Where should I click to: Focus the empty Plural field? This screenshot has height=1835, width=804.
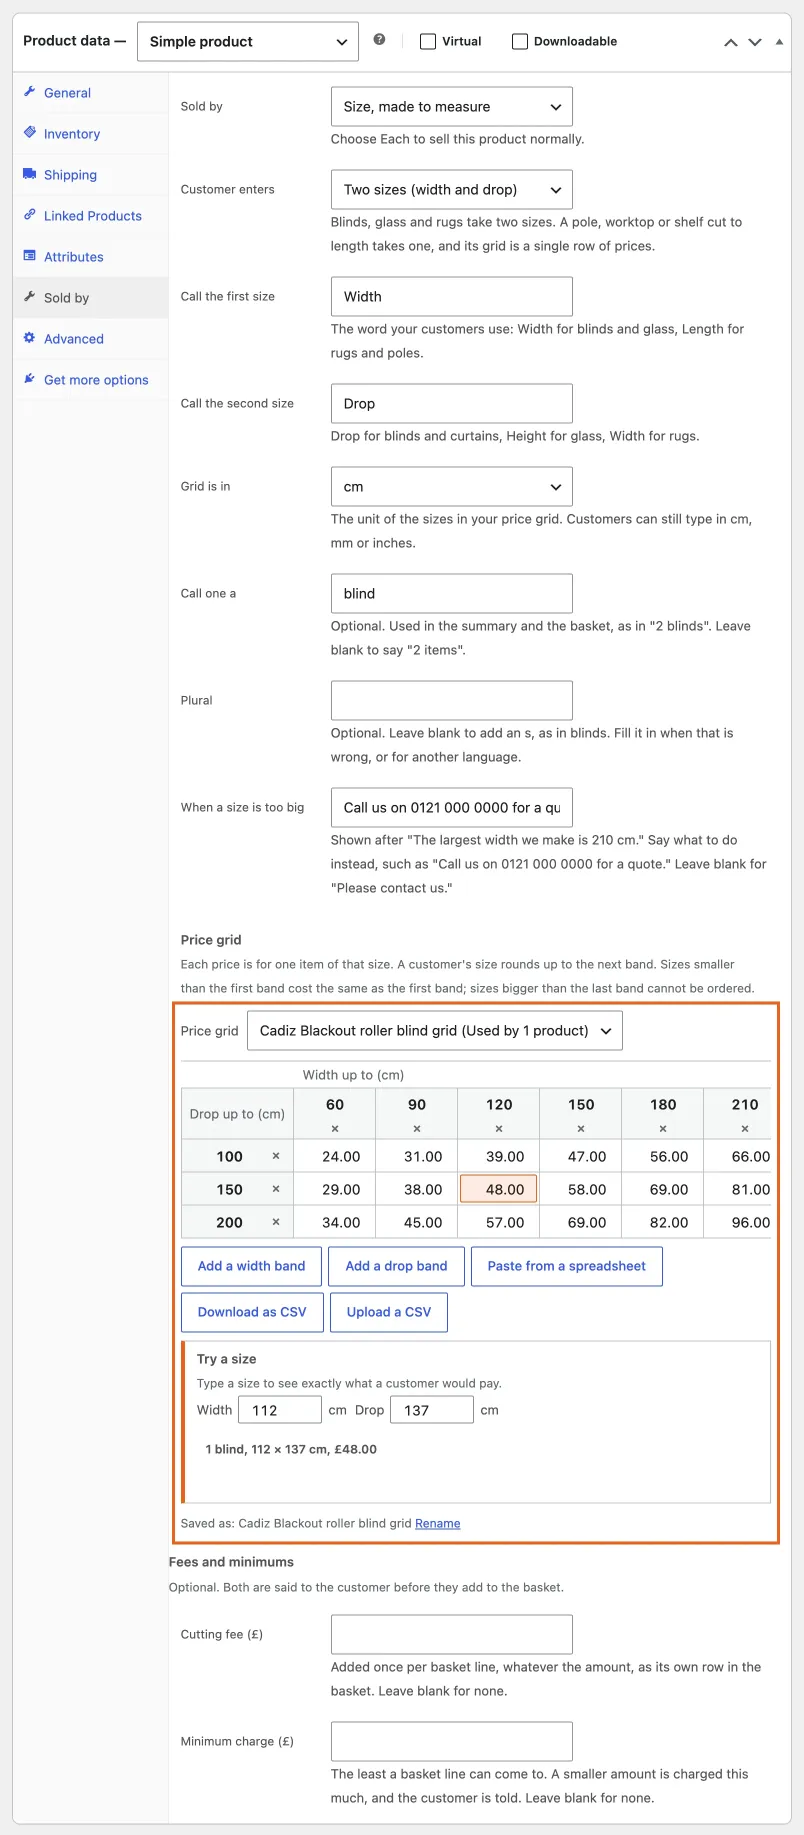(452, 701)
